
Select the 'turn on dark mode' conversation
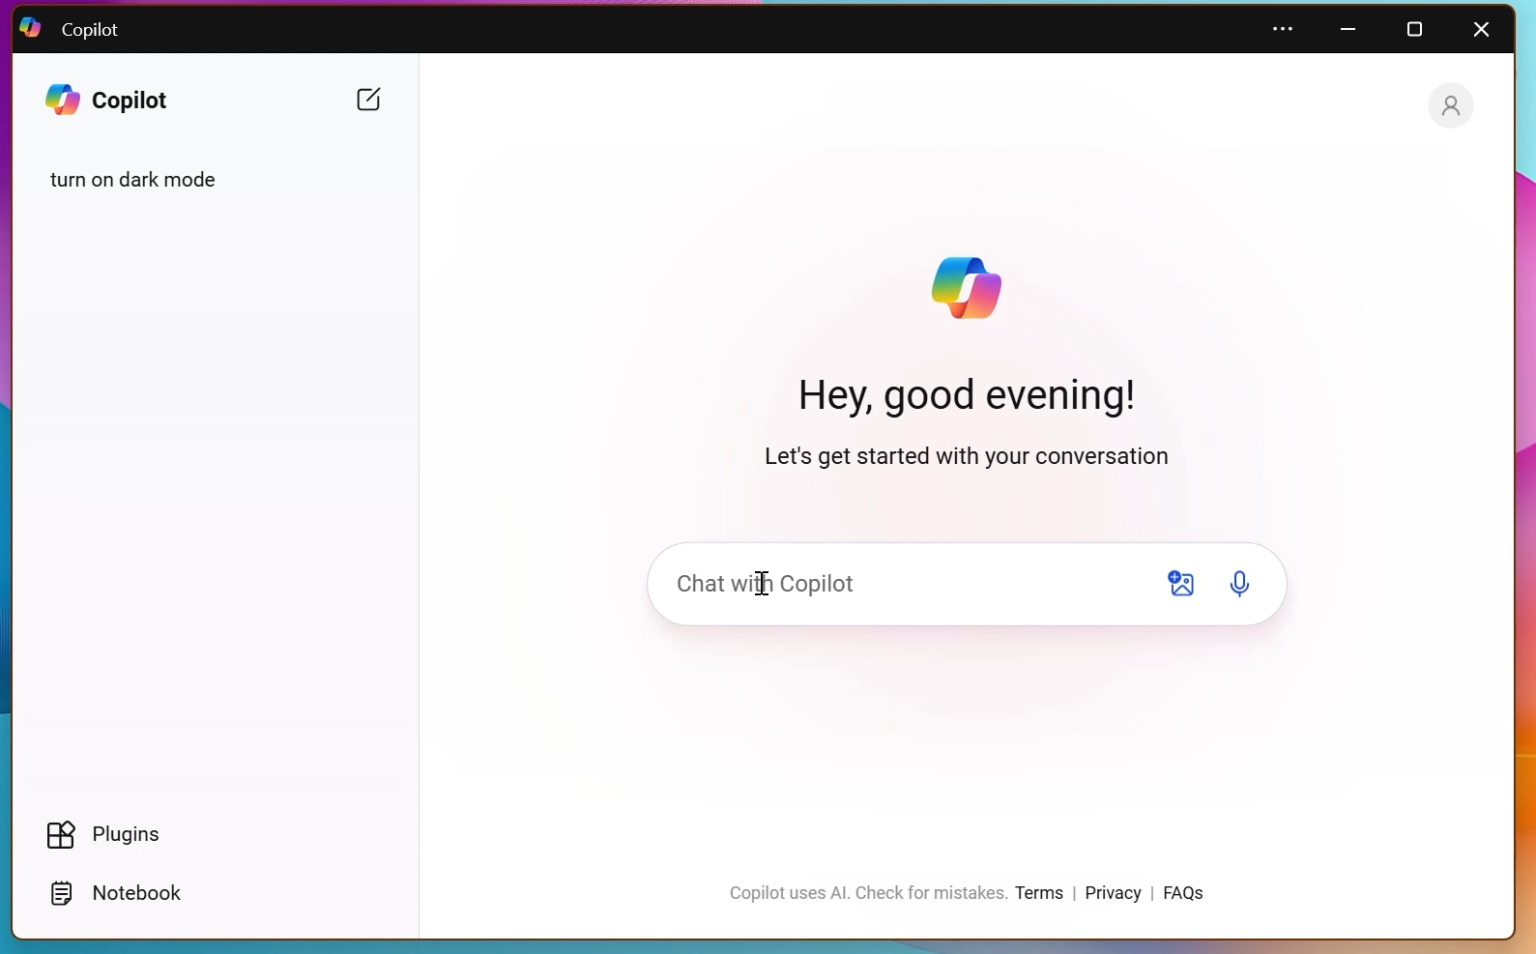[x=133, y=180]
